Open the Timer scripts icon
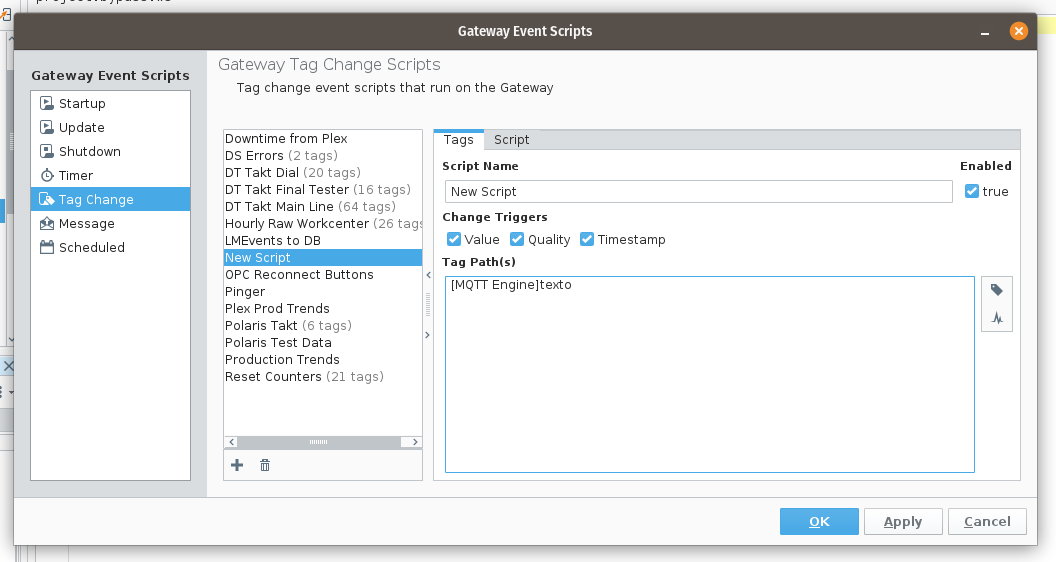1056x562 pixels. 47,175
